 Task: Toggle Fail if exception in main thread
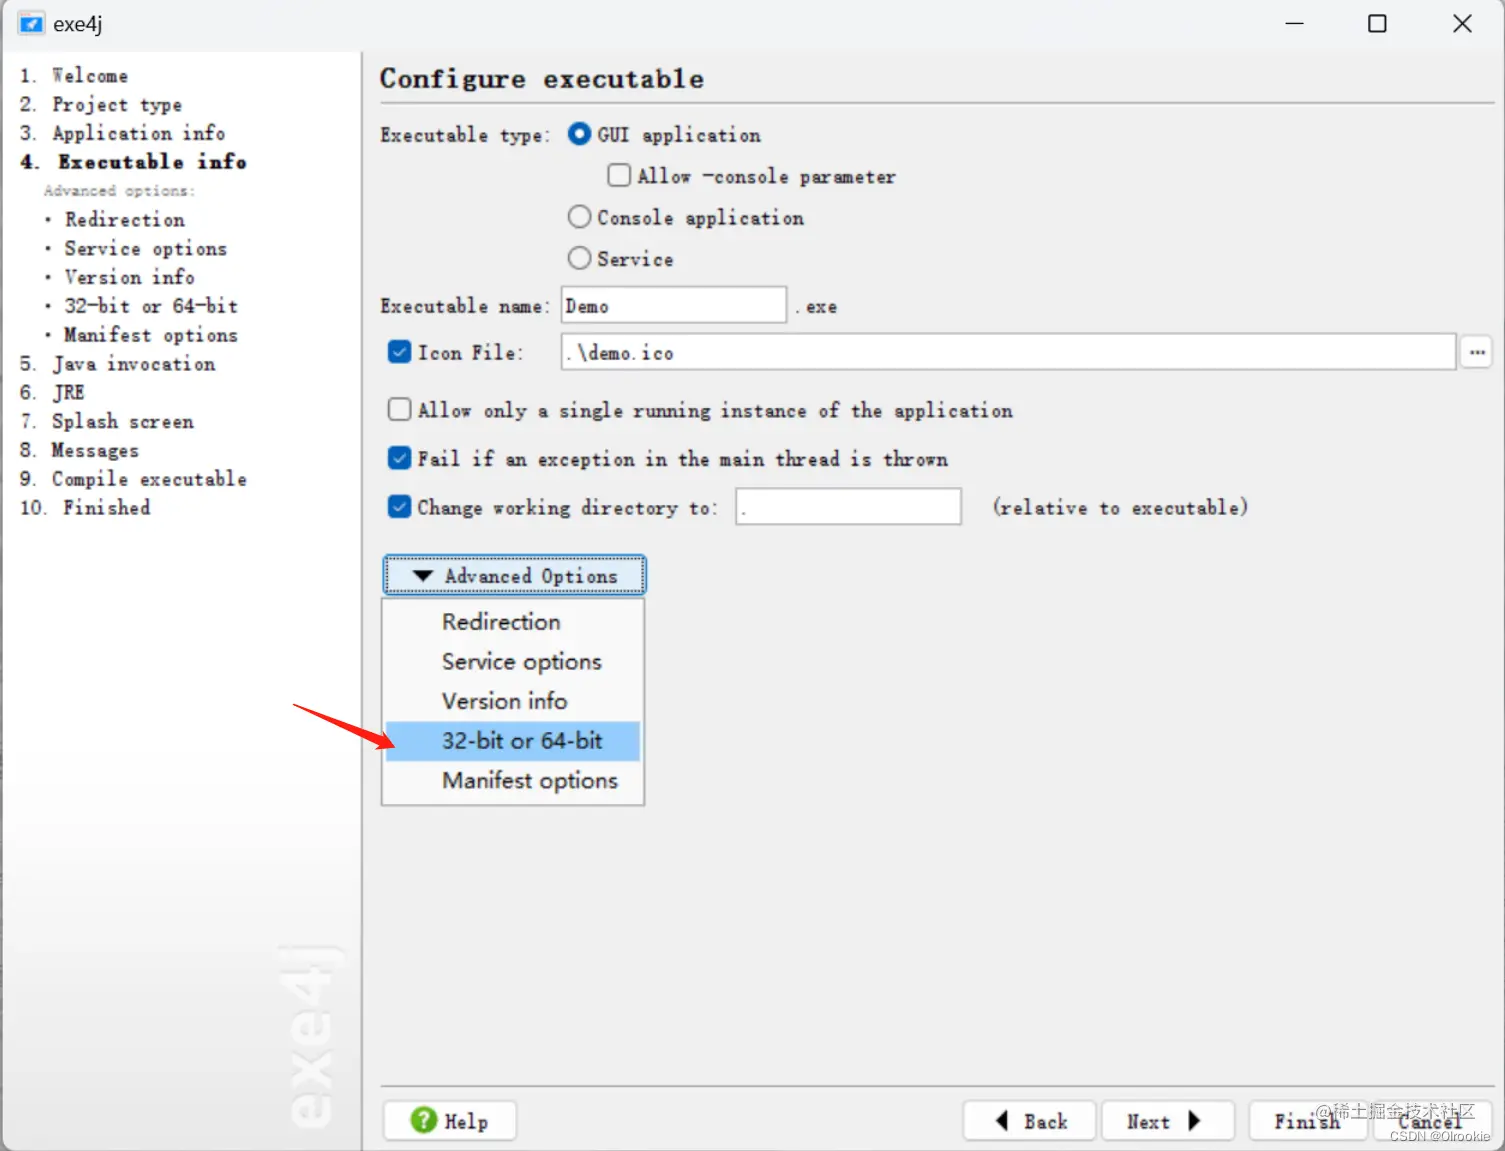(x=399, y=458)
